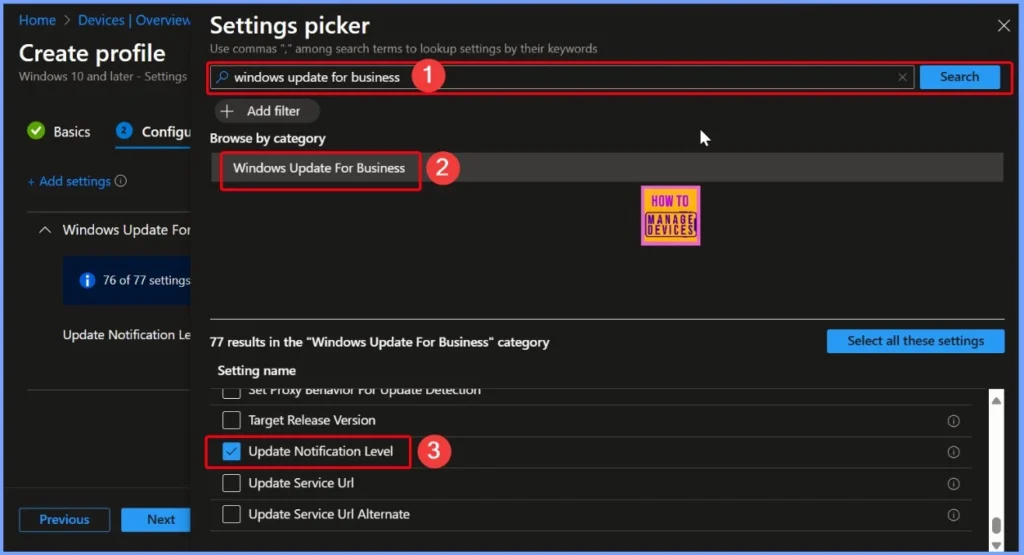This screenshot has width=1024, height=555.
Task: Open info for Update Service Url Alternate
Action: point(953,515)
